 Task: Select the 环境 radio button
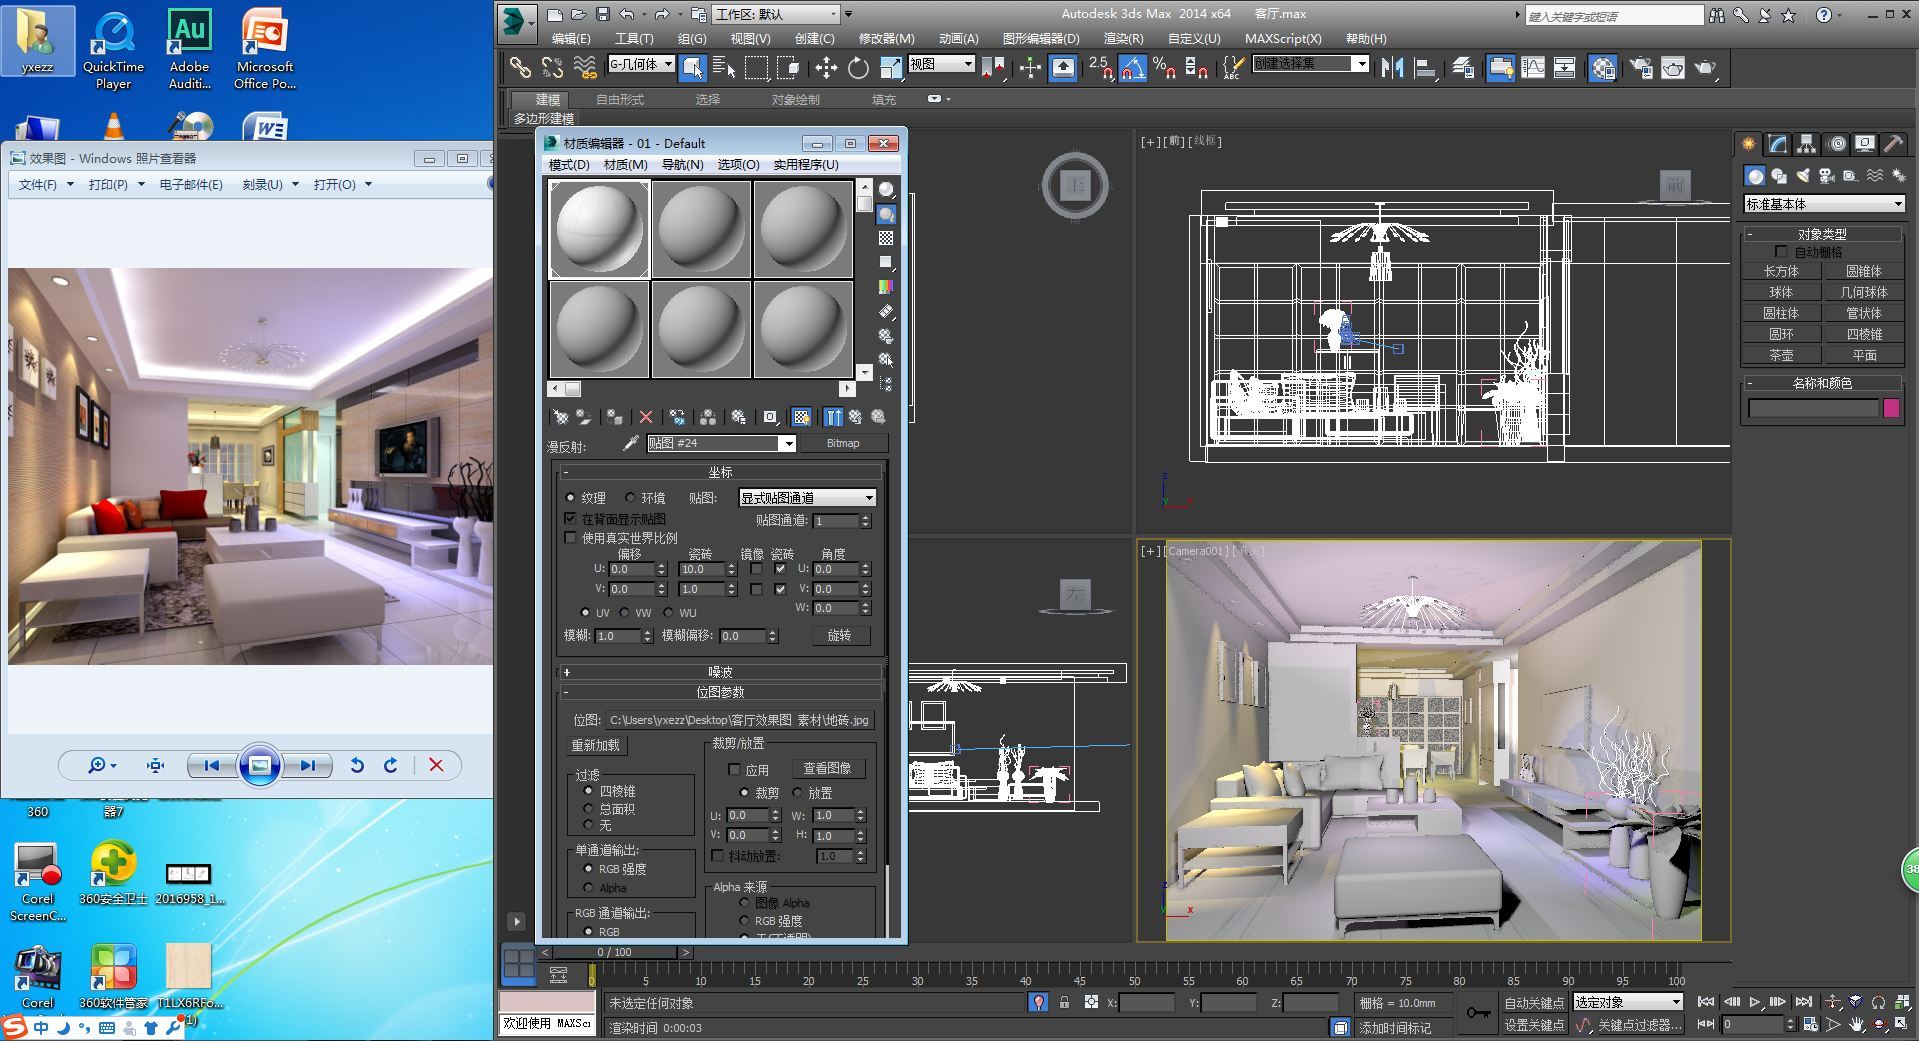[x=630, y=498]
